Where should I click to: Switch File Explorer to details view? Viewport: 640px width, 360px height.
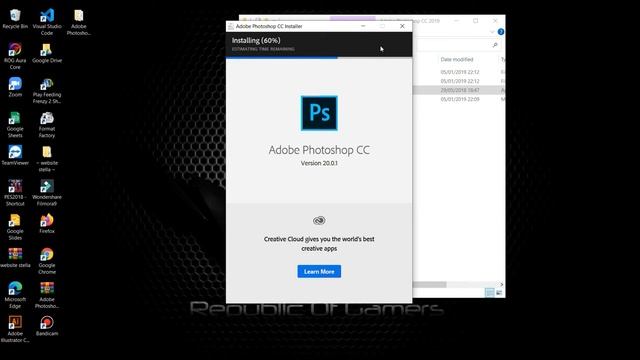point(489,292)
